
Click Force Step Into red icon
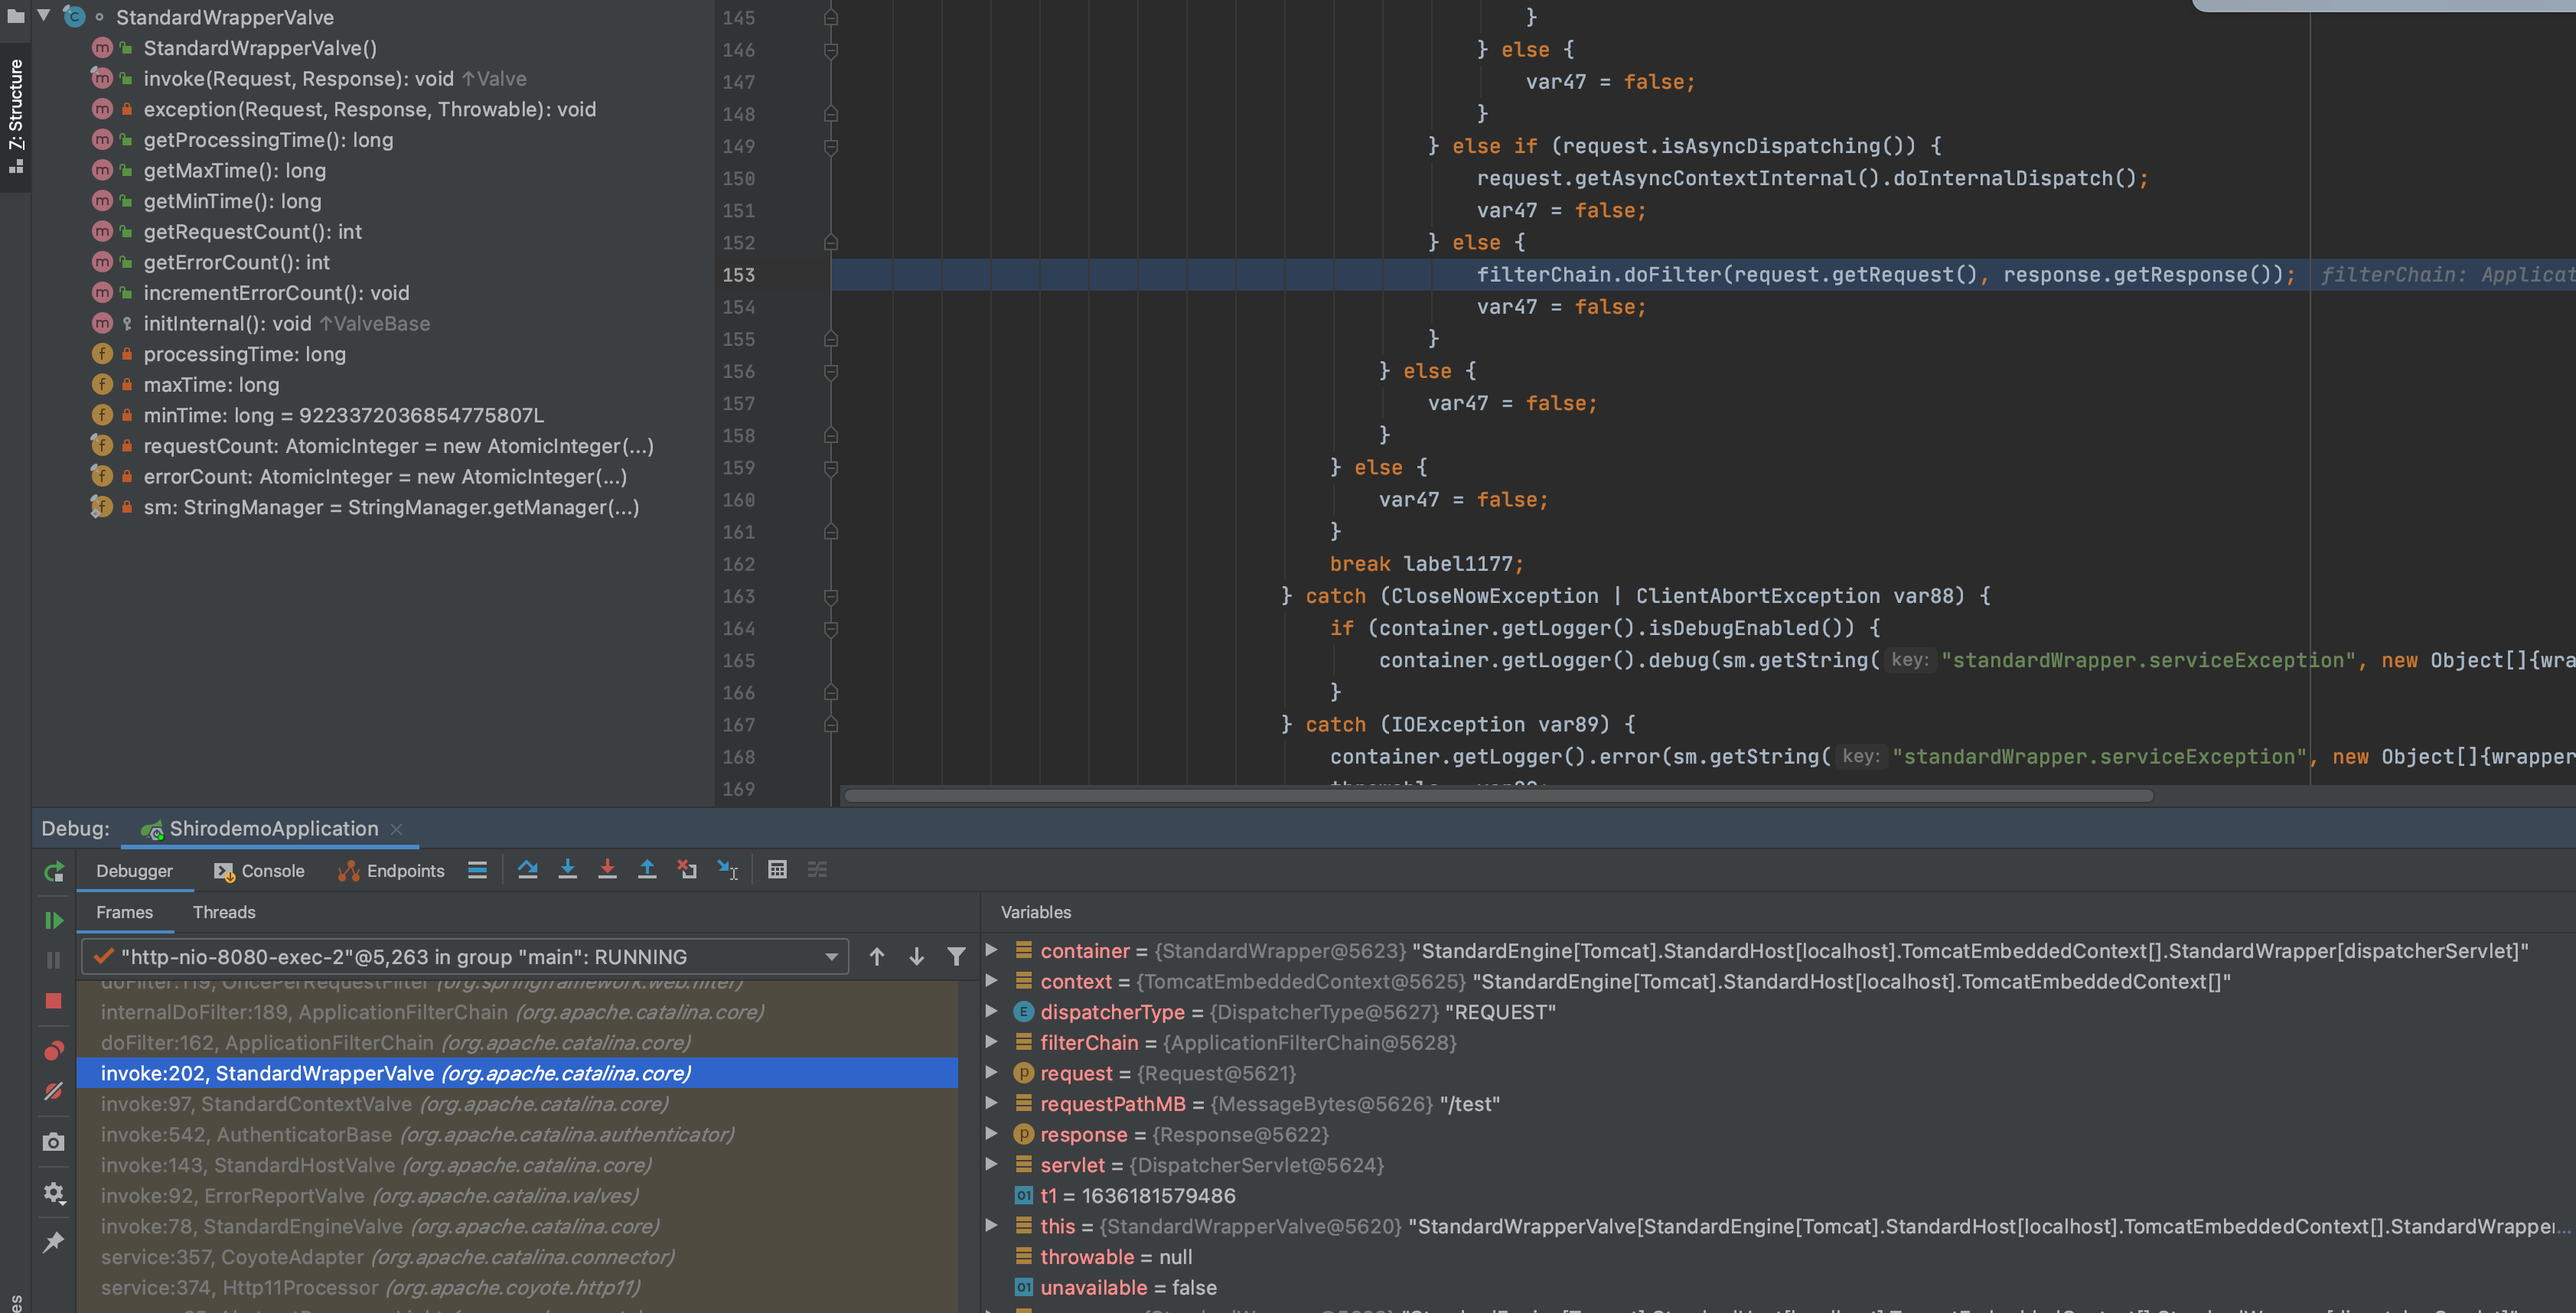point(607,870)
